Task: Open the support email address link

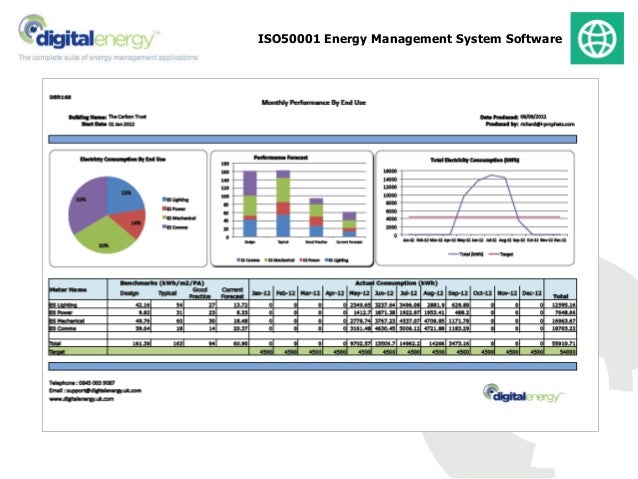Action: [x=104, y=391]
